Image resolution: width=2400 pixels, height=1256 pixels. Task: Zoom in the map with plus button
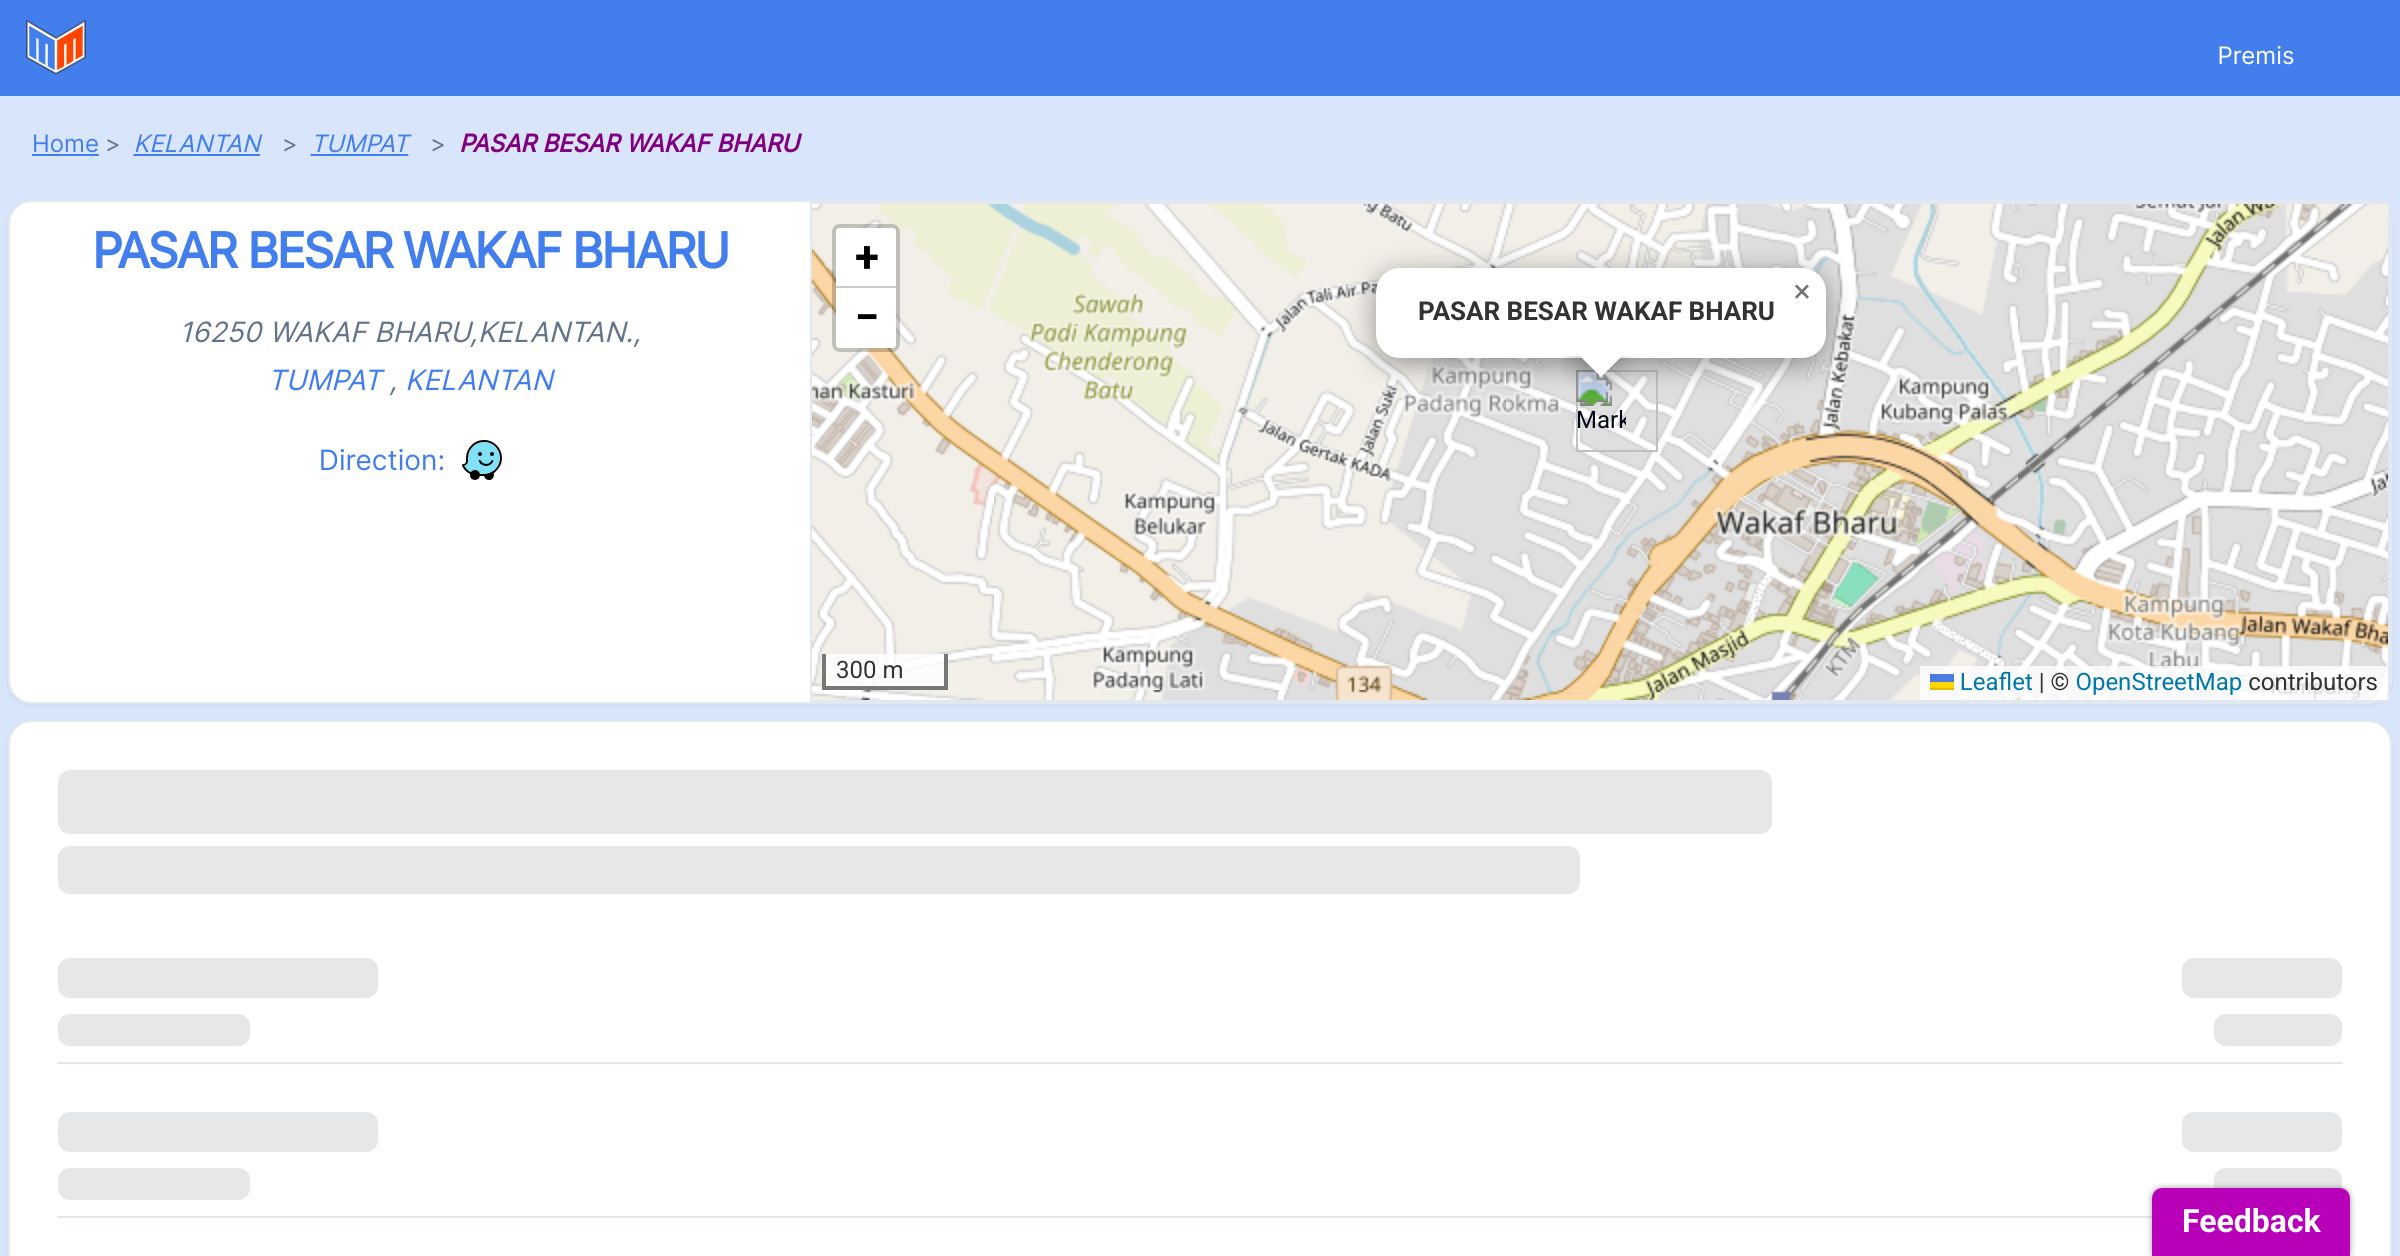tap(866, 258)
